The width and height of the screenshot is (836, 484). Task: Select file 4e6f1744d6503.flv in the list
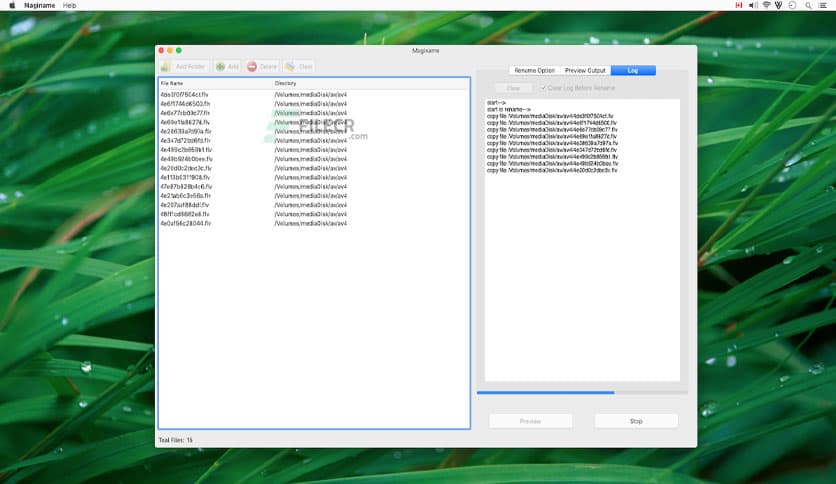(186, 103)
